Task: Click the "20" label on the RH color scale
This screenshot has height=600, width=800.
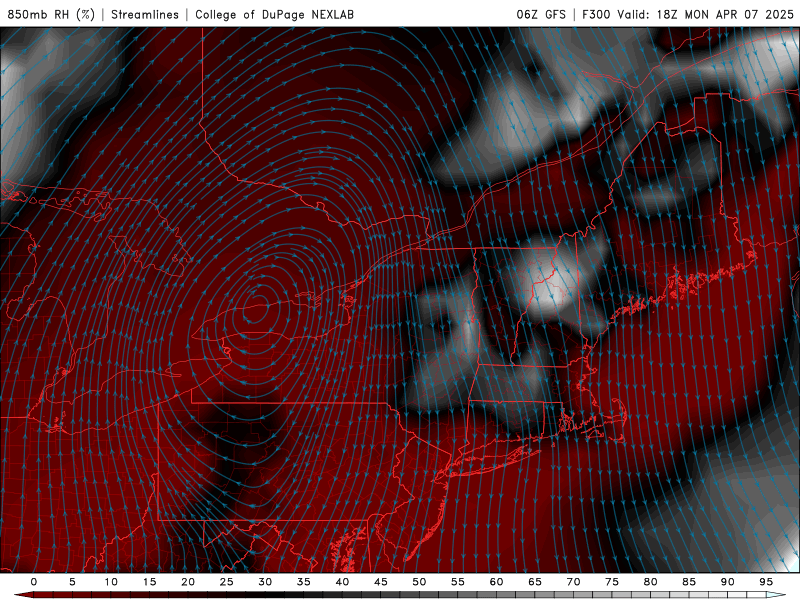Action: click(x=188, y=582)
